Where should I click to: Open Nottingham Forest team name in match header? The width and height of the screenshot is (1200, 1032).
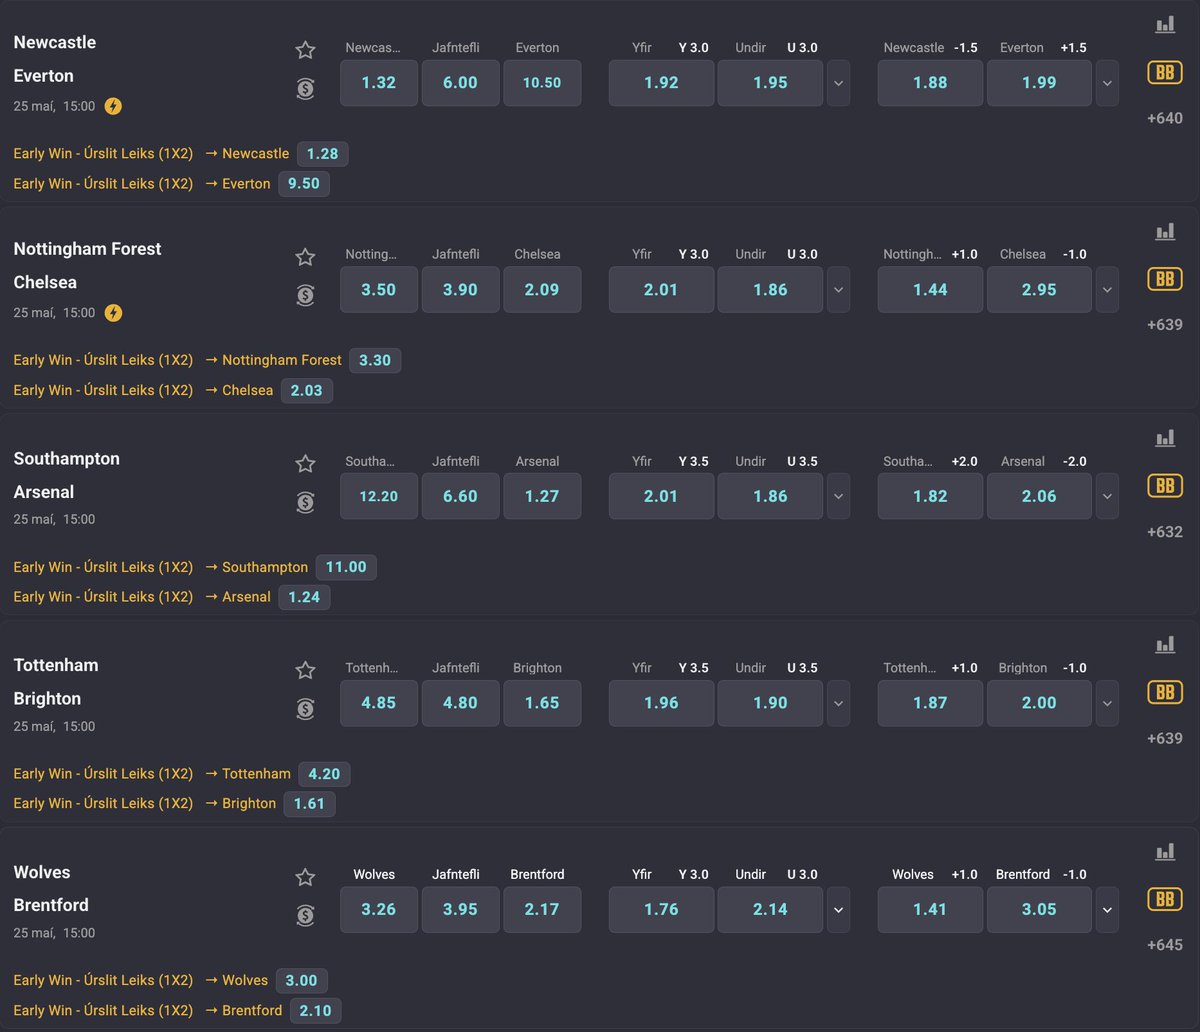tap(87, 249)
